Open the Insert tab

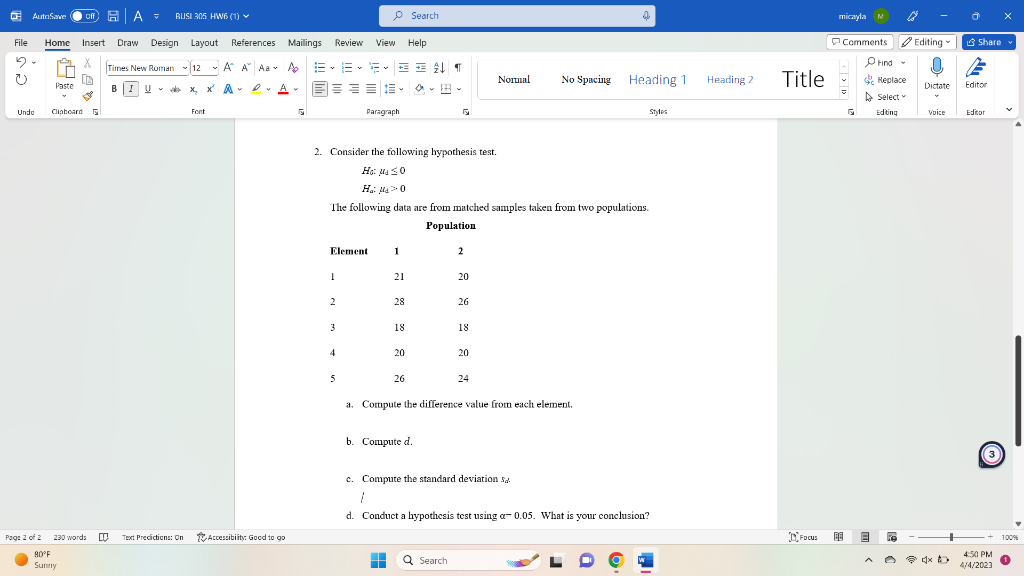click(93, 42)
